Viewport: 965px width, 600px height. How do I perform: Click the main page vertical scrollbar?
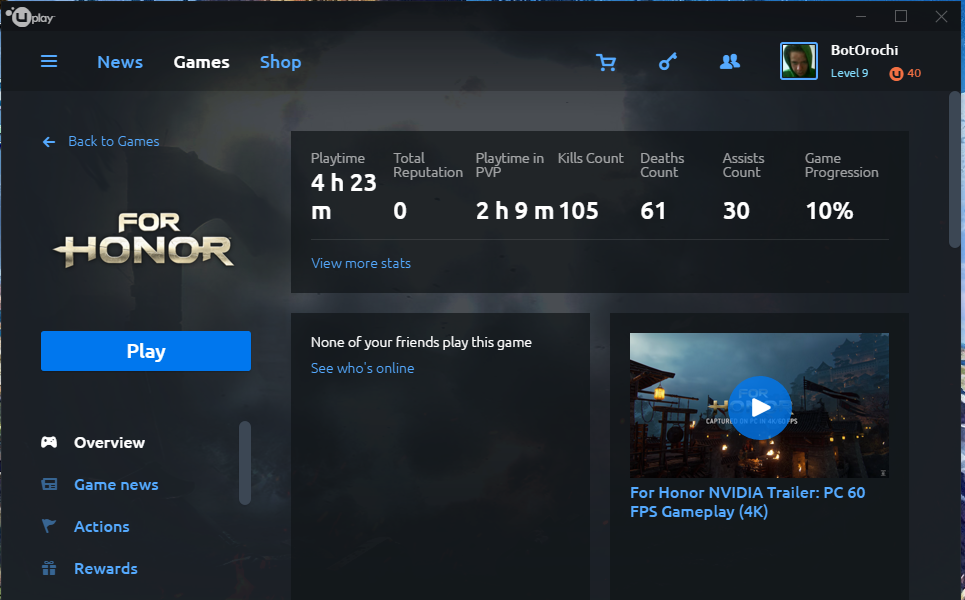pyautogui.click(x=955, y=169)
